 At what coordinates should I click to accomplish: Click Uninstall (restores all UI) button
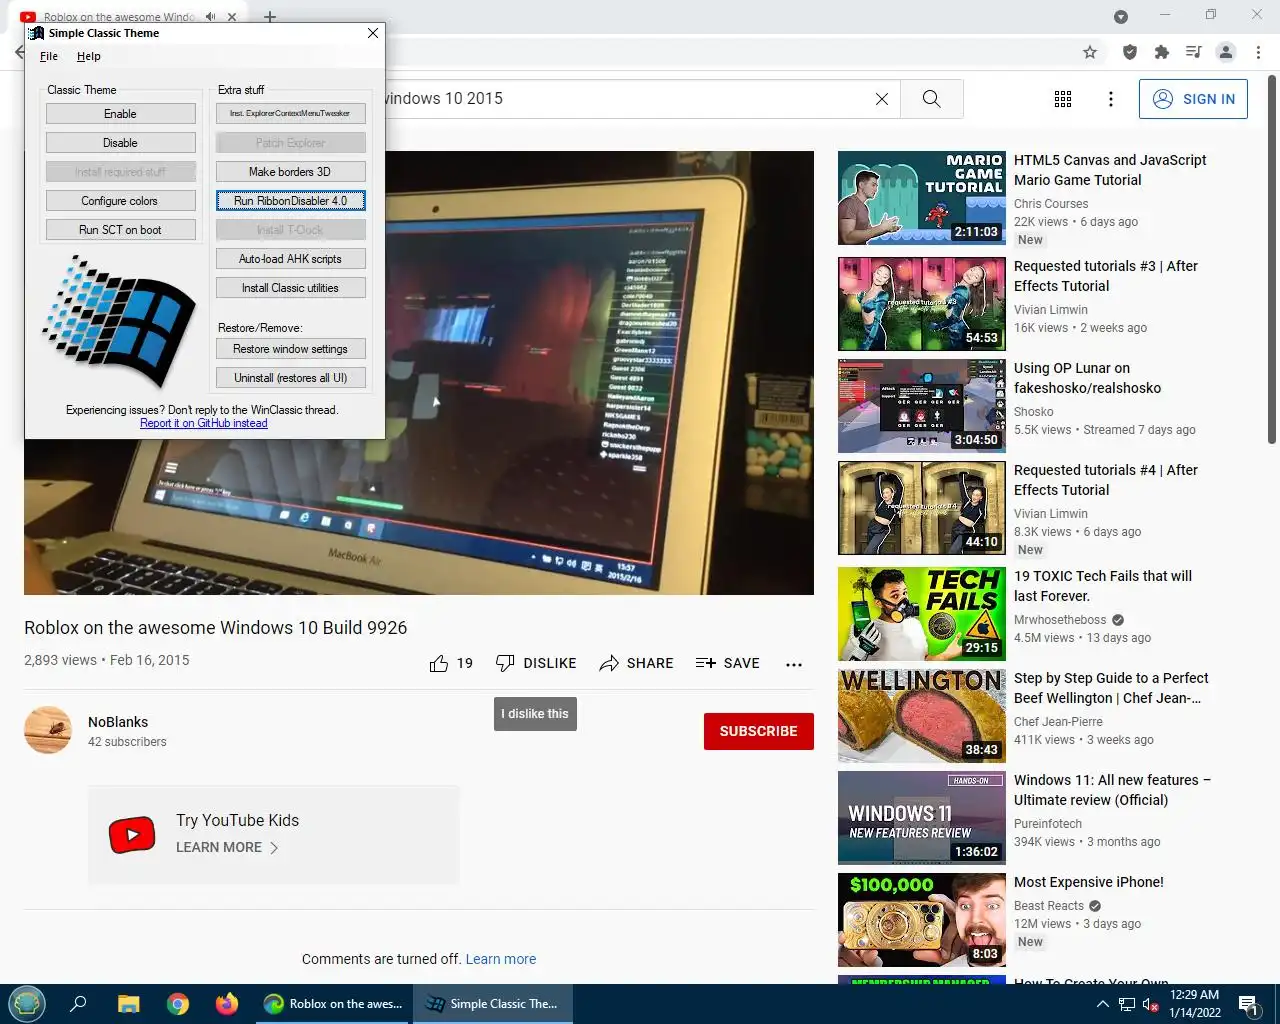tap(290, 378)
